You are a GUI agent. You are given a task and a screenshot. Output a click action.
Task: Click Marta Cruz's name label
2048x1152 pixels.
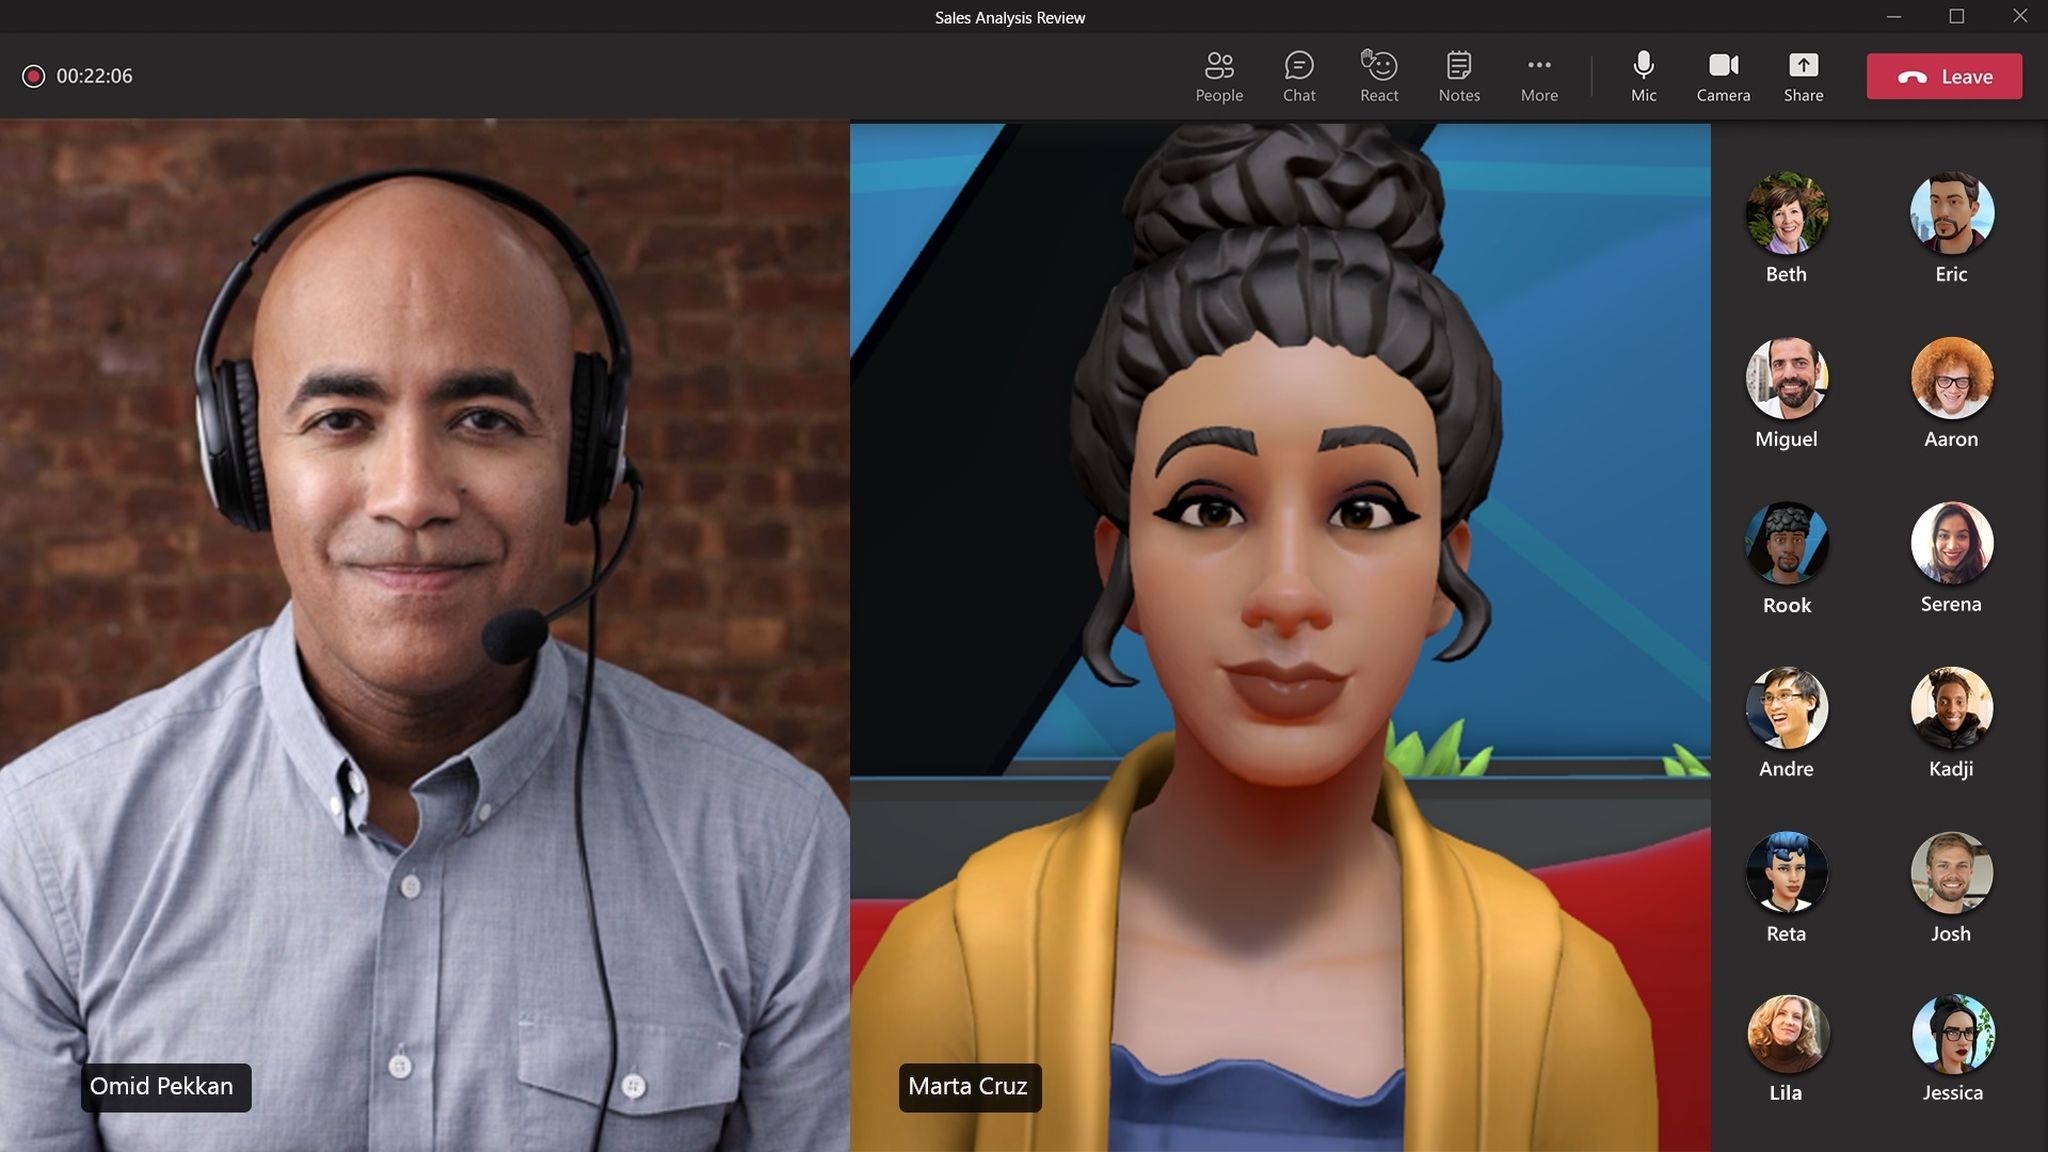point(967,1086)
